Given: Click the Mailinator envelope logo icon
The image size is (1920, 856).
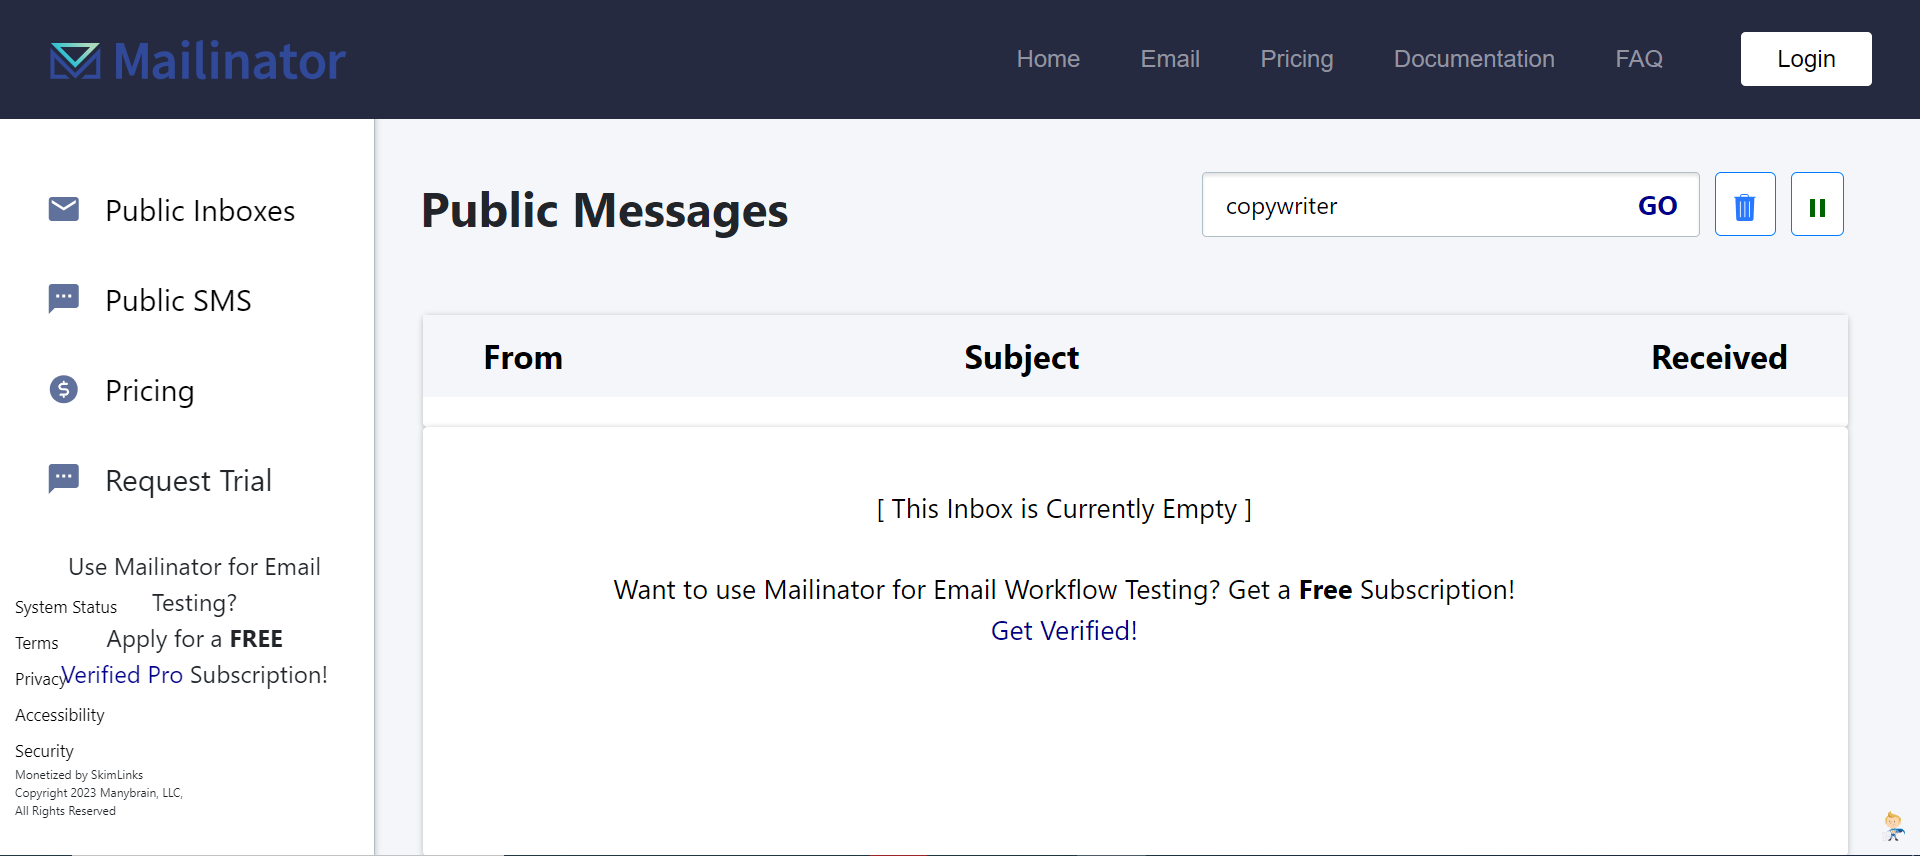Looking at the screenshot, I should pos(75,61).
